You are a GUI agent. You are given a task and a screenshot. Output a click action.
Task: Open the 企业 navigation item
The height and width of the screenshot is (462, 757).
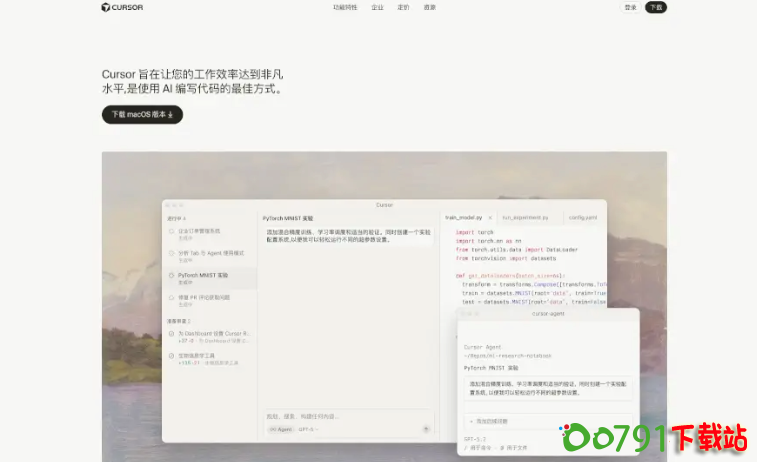[377, 7]
